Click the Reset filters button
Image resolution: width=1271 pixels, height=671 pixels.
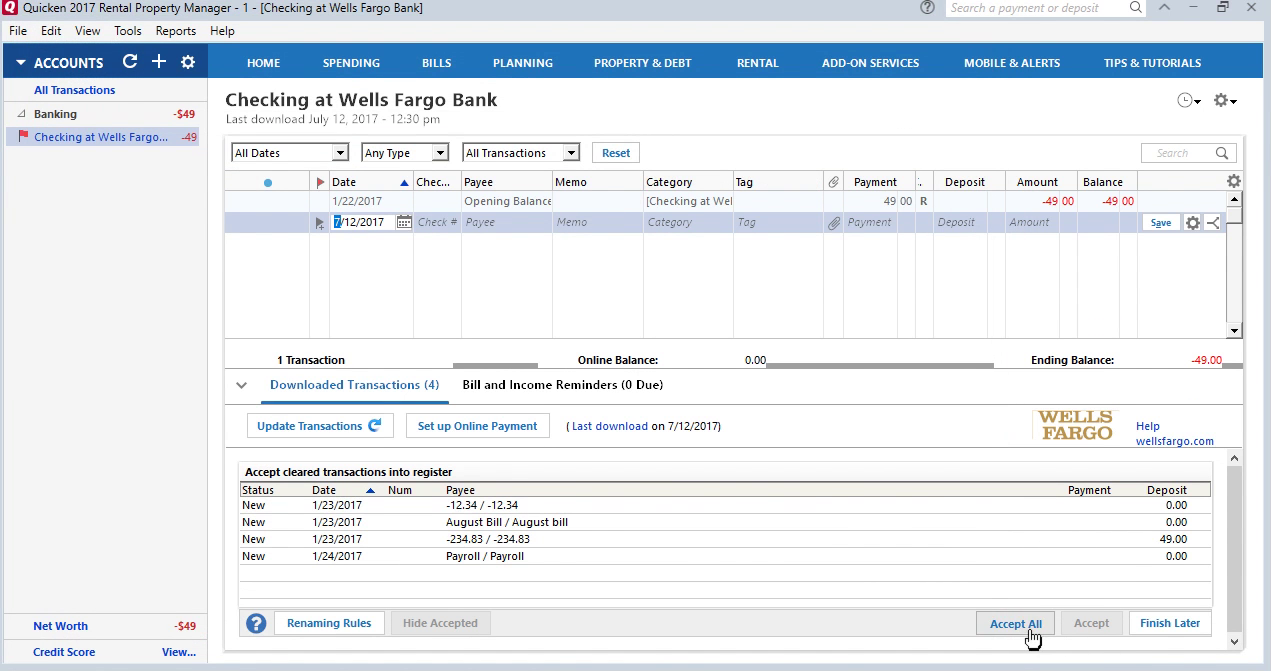[x=616, y=153]
